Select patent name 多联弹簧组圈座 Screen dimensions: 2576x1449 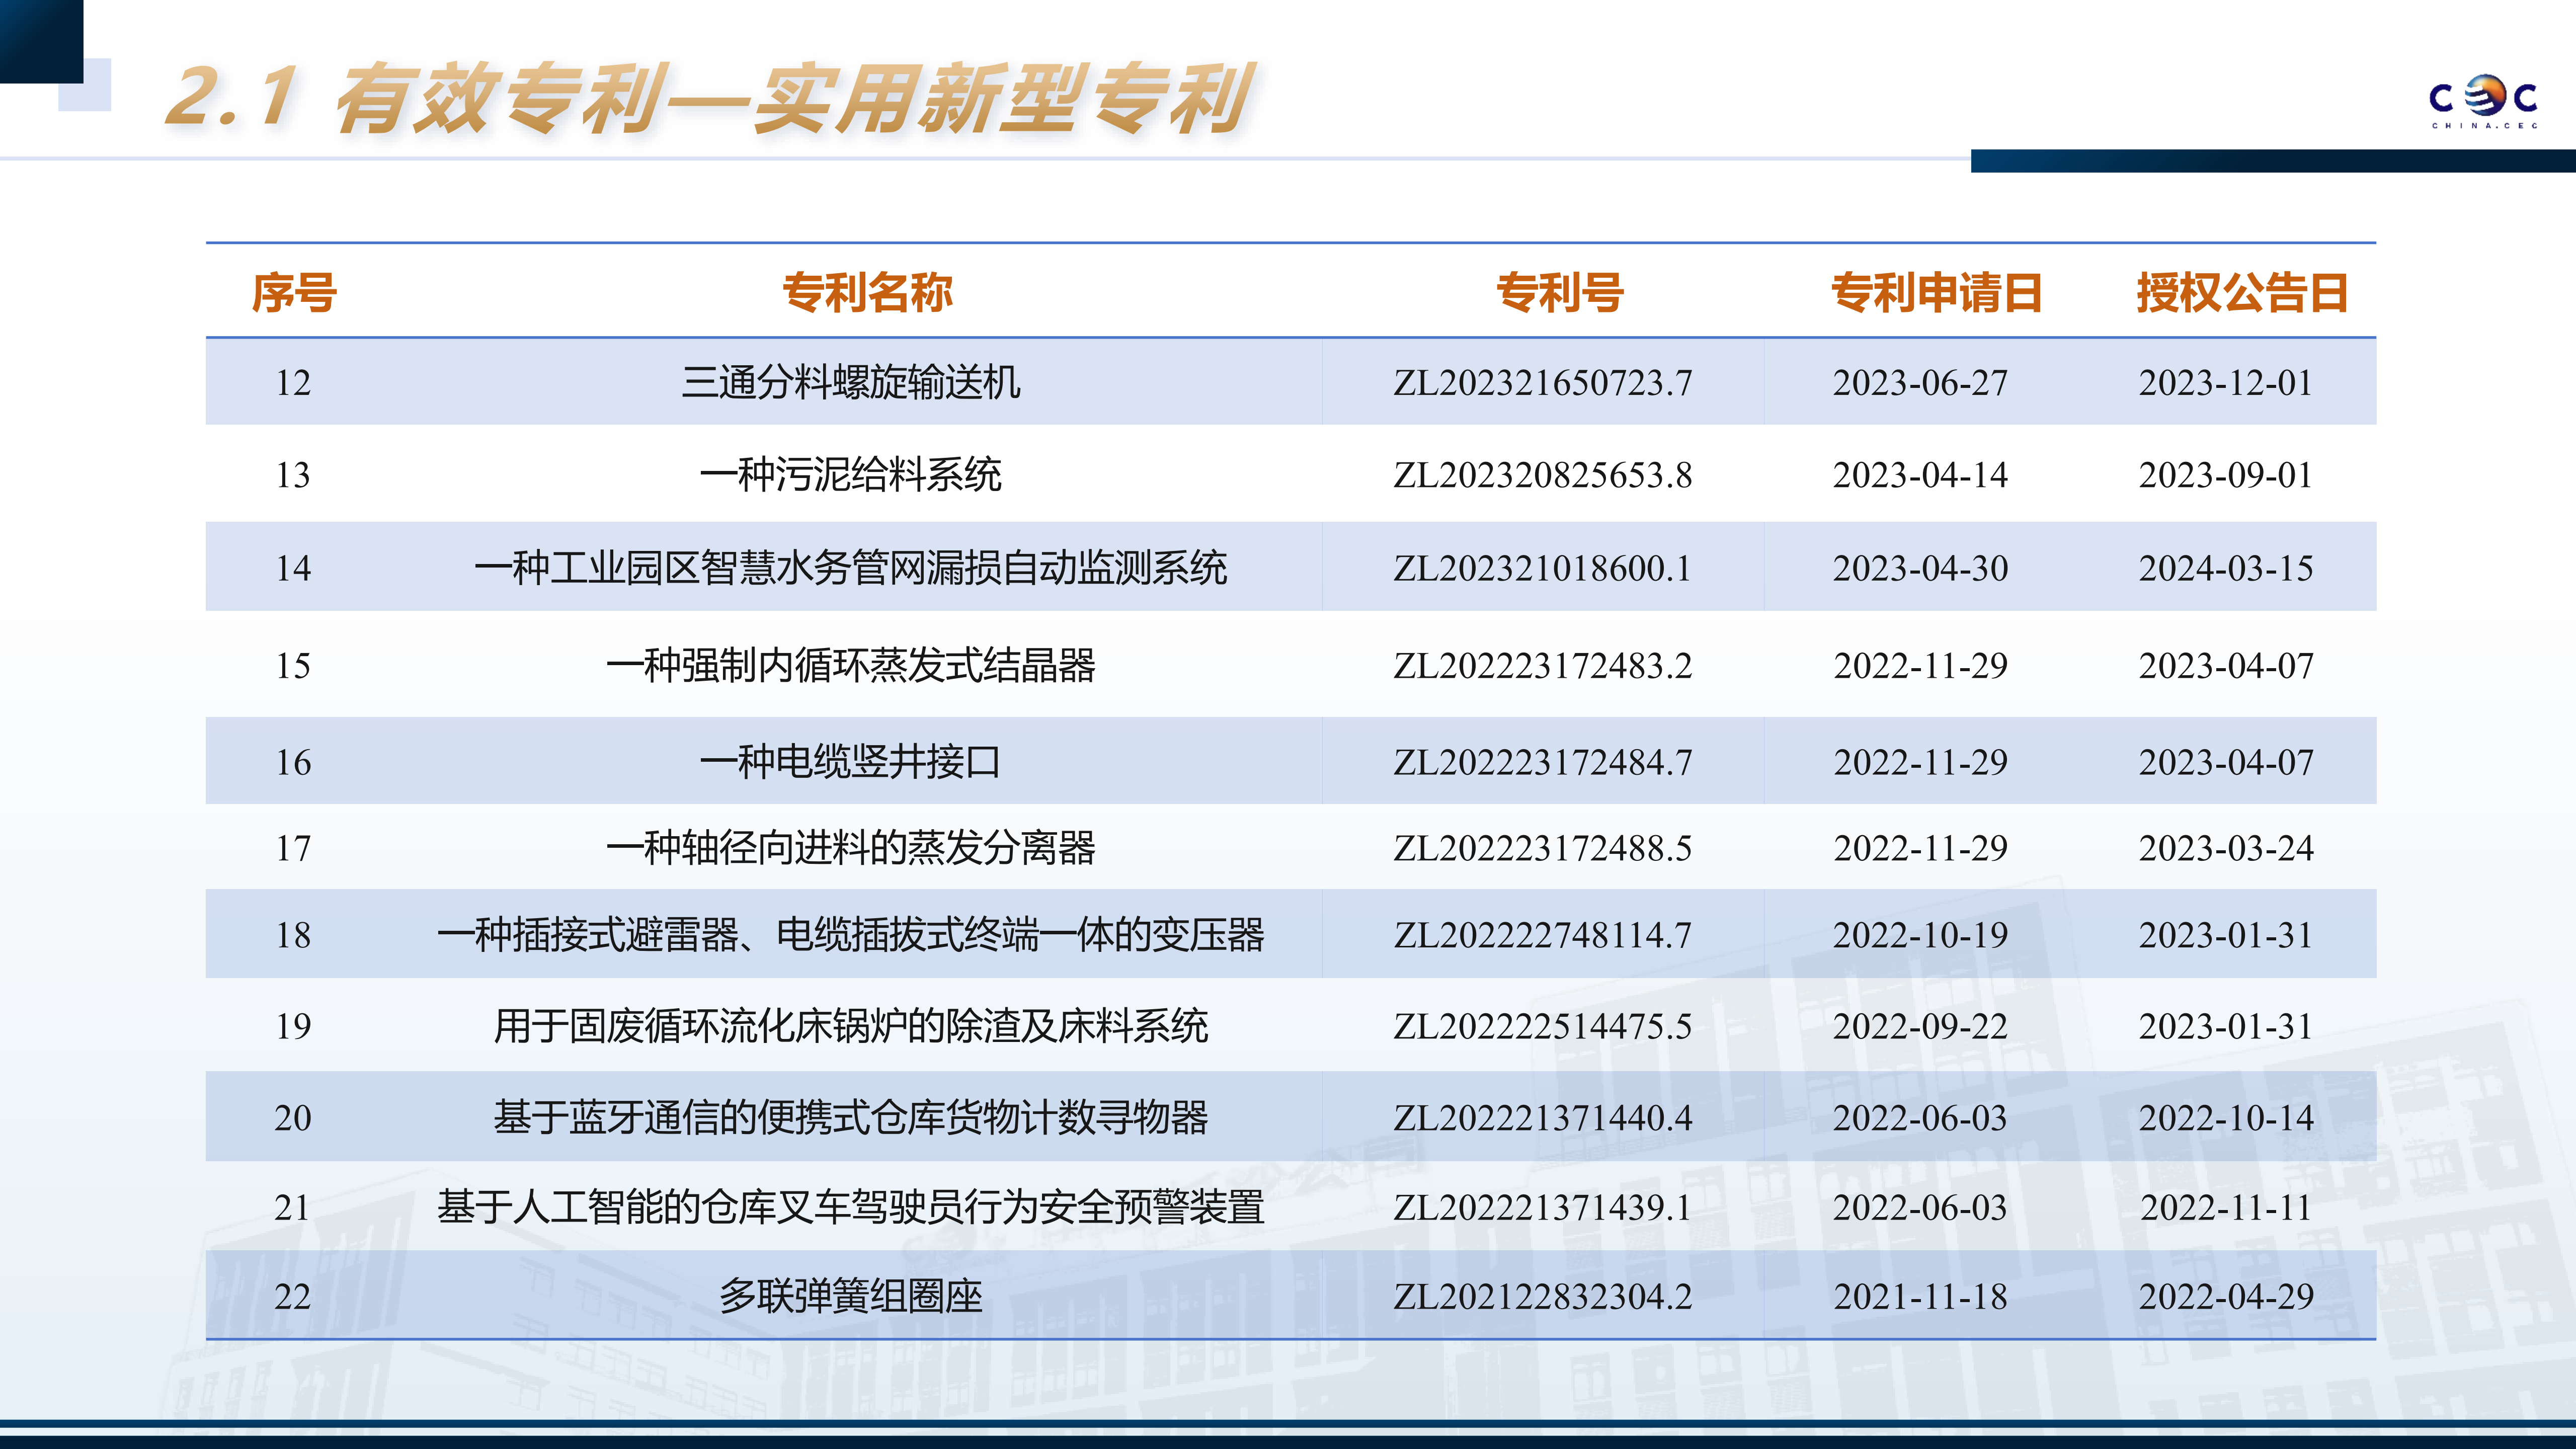click(x=851, y=1296)
